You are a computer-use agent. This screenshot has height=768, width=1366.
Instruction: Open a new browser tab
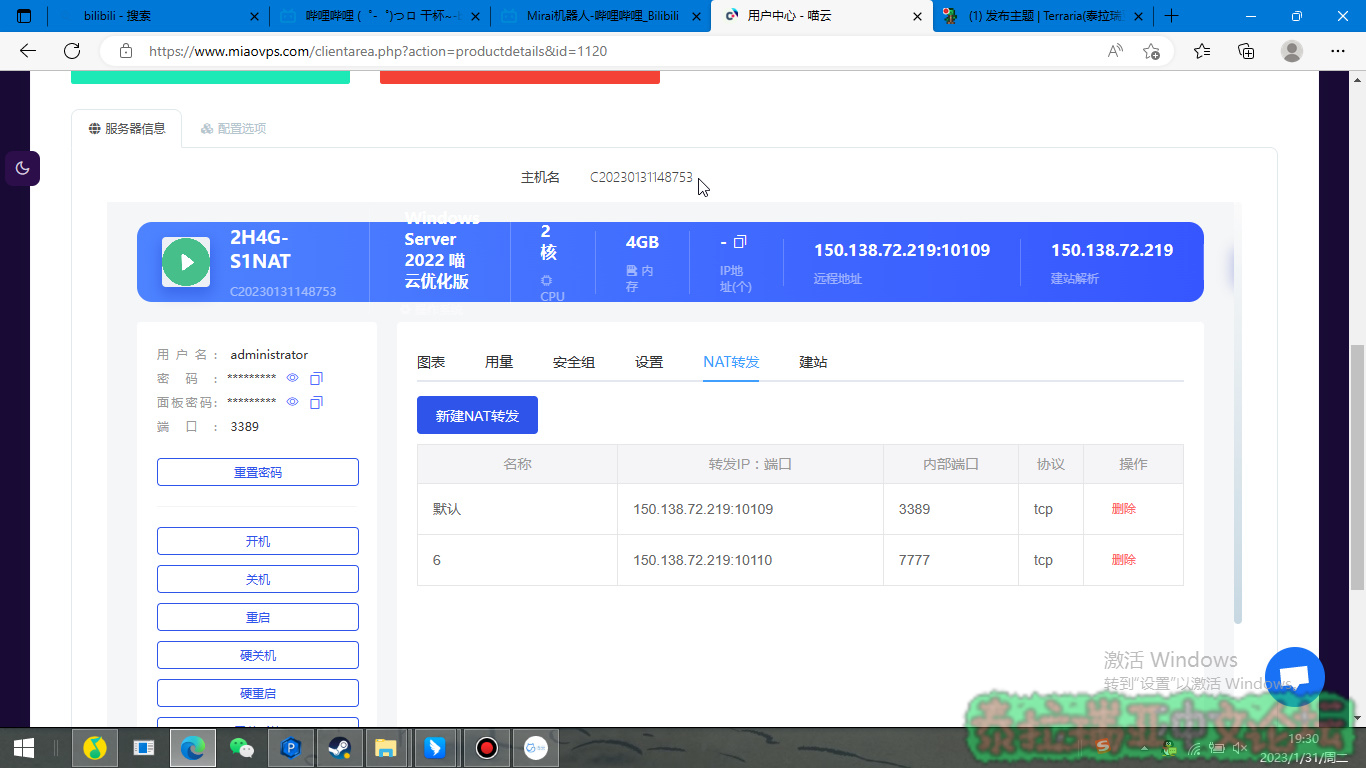1172,16
